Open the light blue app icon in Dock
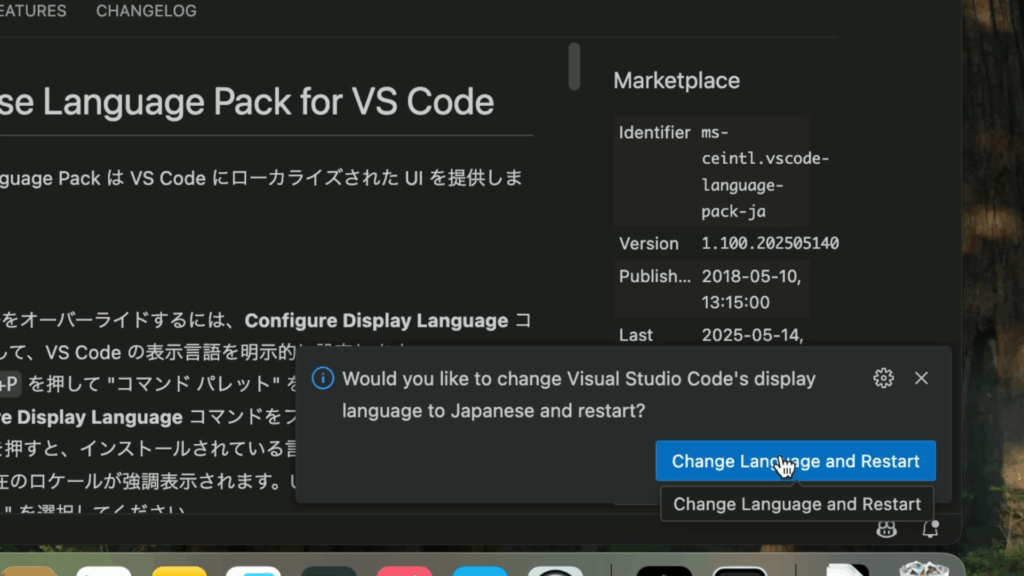 pos(479,570)
